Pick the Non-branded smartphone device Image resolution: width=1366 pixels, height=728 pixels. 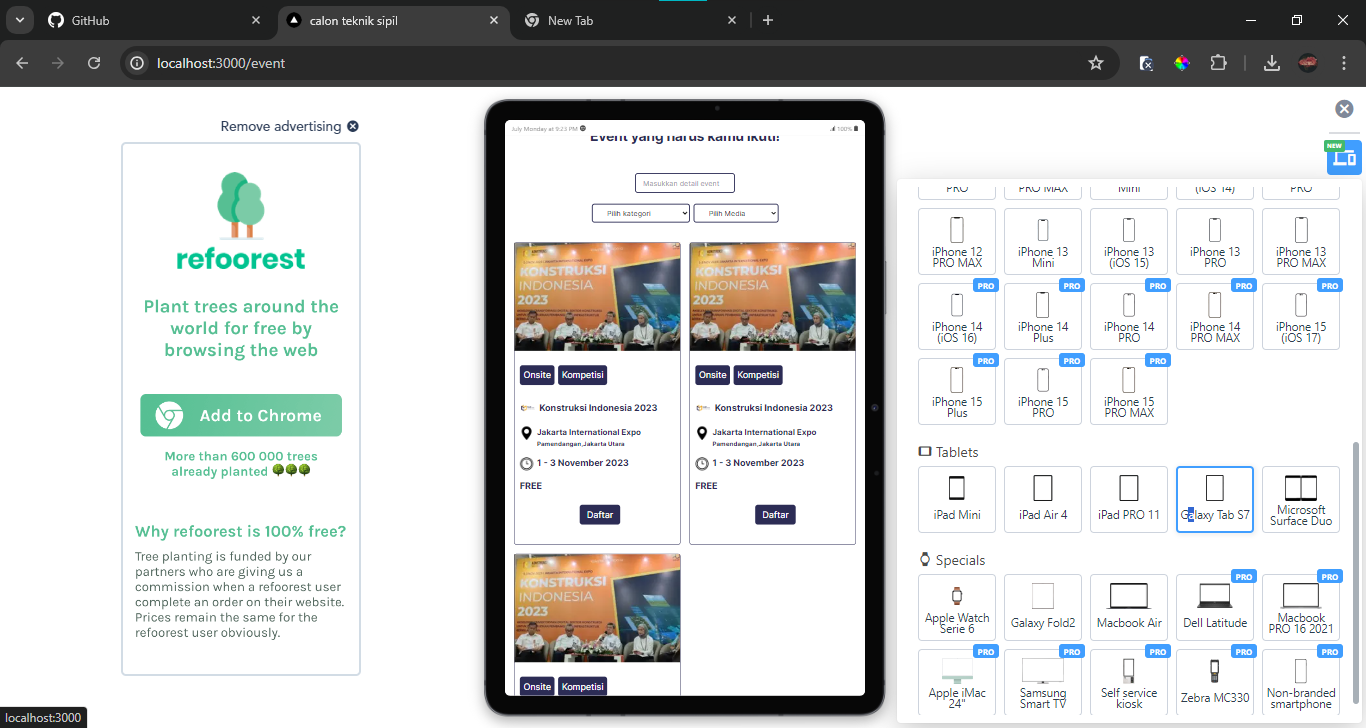click(x=1301, y=682)
